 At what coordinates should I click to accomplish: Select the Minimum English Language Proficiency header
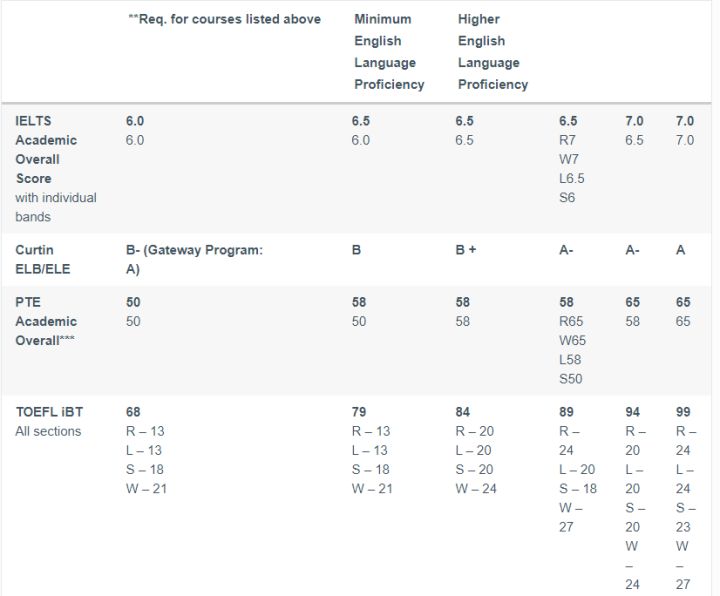[x=389, y=52]
